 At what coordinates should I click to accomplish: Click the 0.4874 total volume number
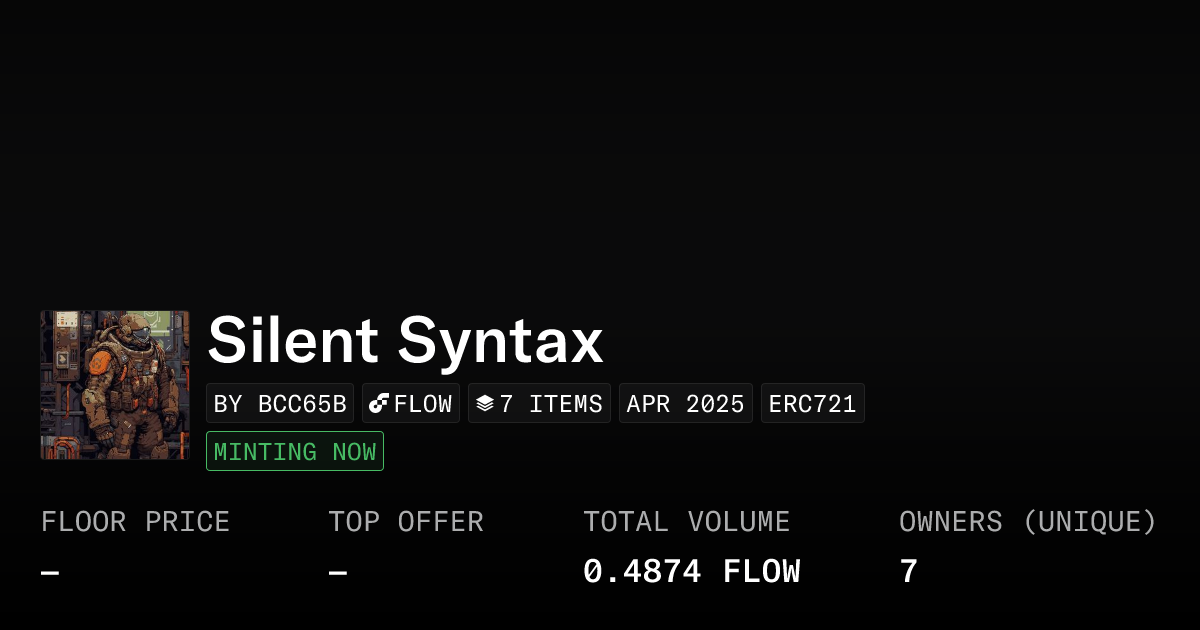[x=642, y=572]
